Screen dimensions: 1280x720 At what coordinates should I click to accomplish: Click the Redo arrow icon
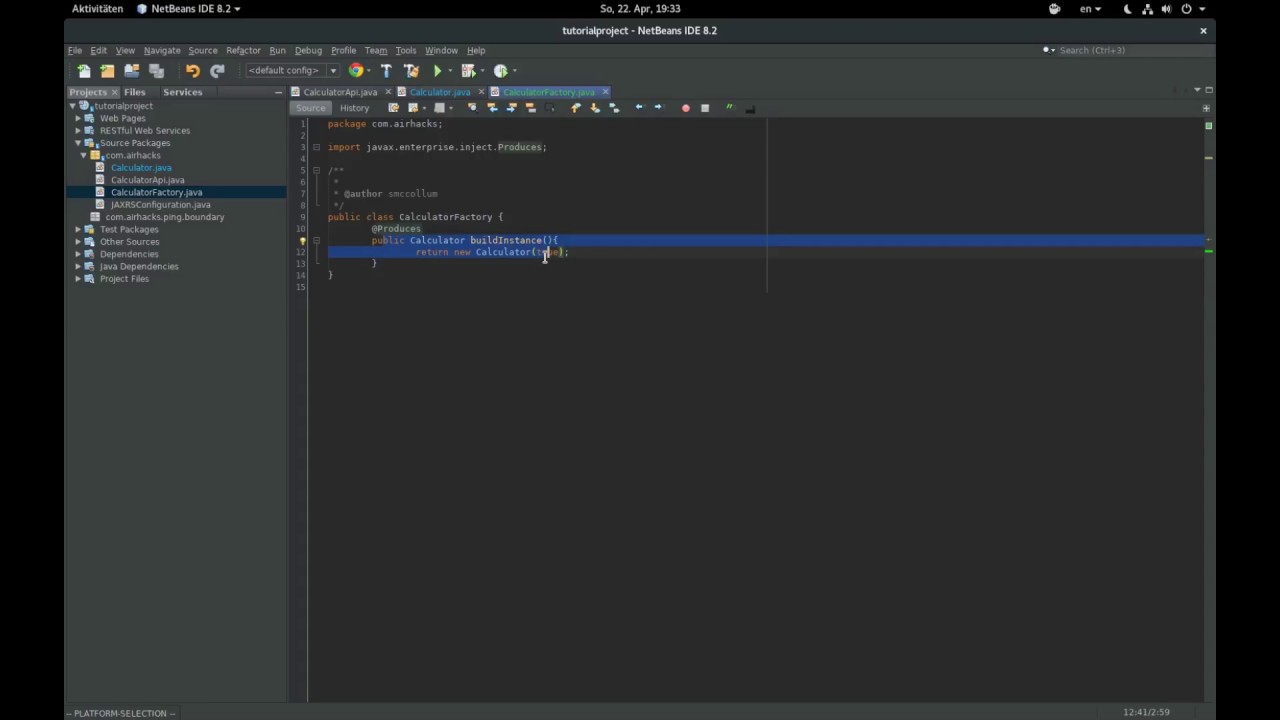point(217,71)
